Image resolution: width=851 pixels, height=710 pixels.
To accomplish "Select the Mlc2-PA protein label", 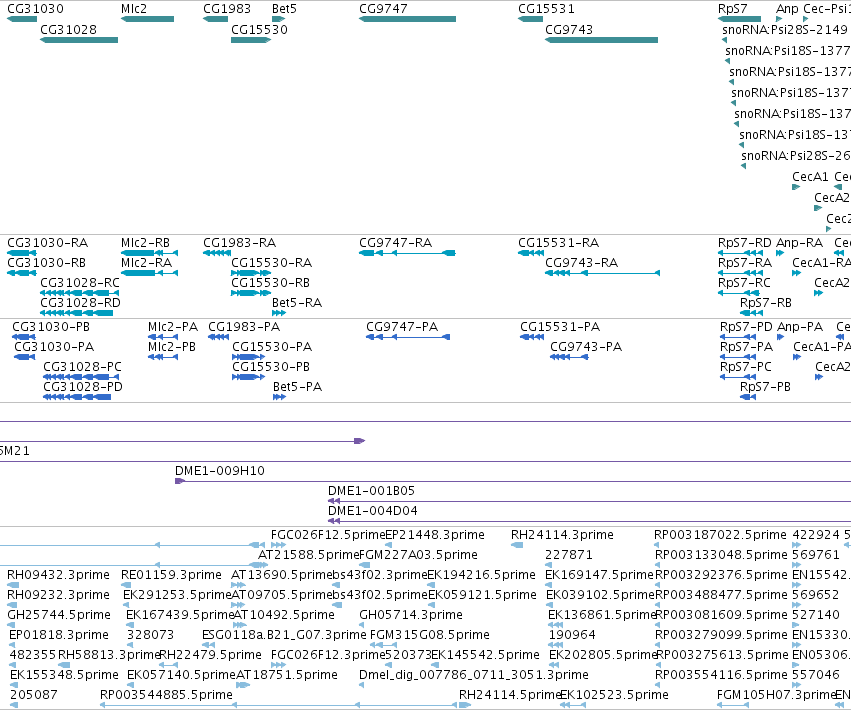I will click(173, 327).
